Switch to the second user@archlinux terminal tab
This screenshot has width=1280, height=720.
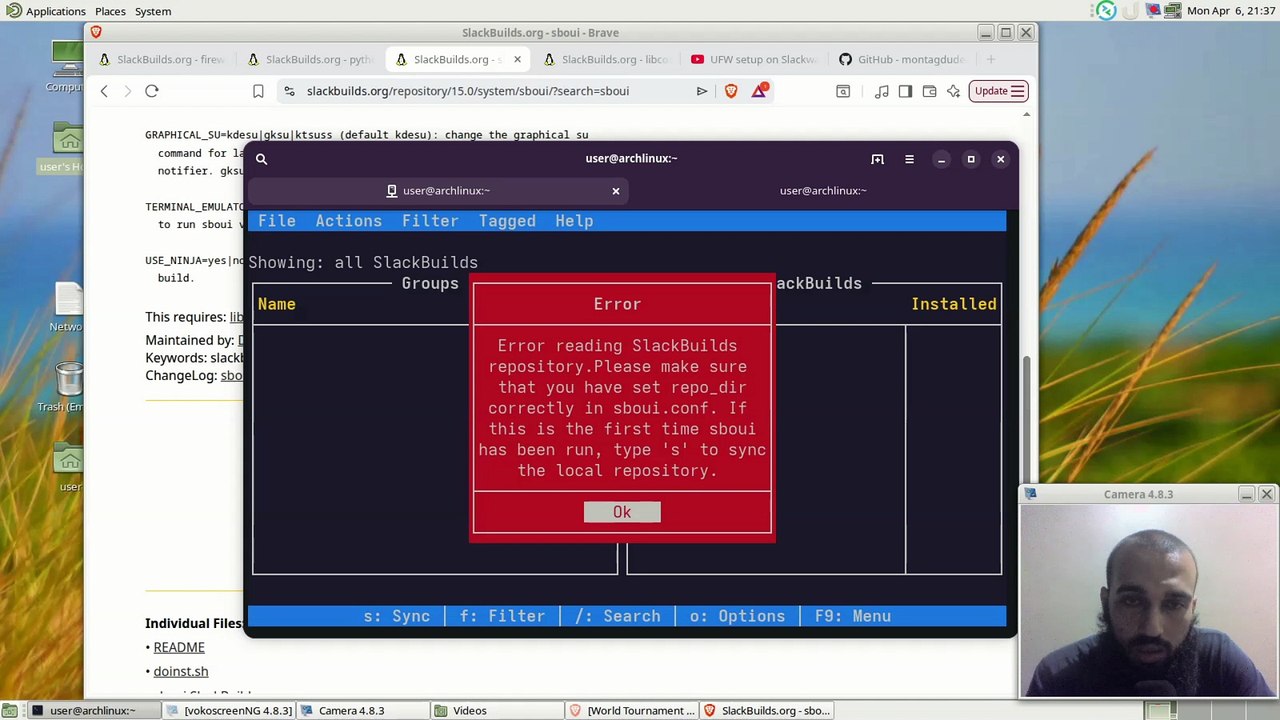[823, 191]
